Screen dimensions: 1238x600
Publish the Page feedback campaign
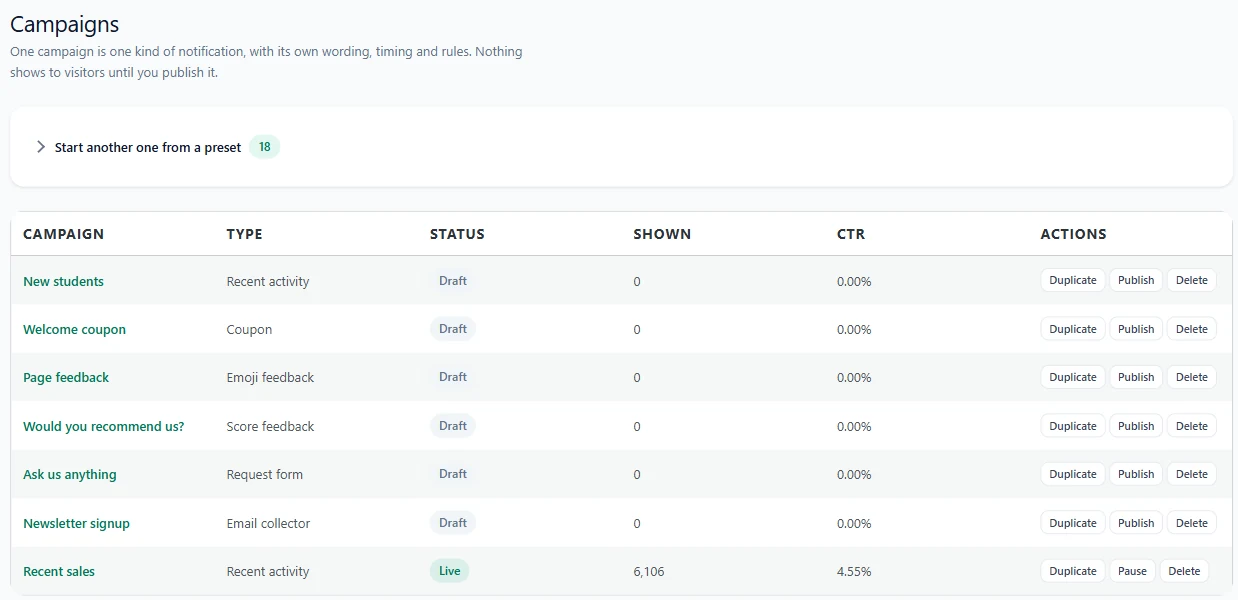[1136, 377]
